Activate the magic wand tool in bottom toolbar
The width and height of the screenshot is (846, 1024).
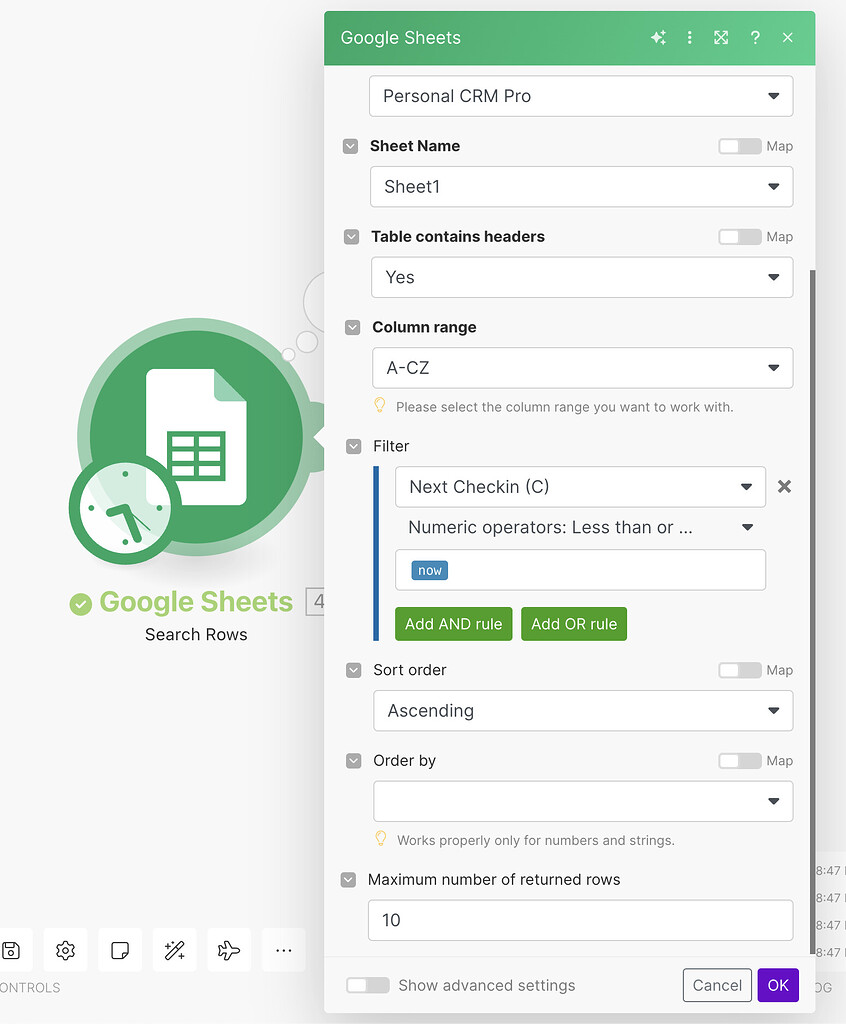[174, 950]
